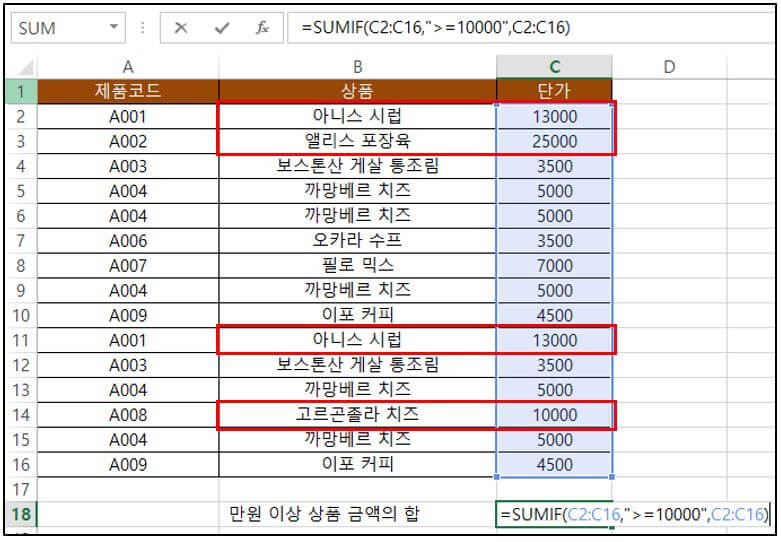Select cell B16 이포 커피
The width and height of the screenshot is (781, 542).
tap(358, 465)
